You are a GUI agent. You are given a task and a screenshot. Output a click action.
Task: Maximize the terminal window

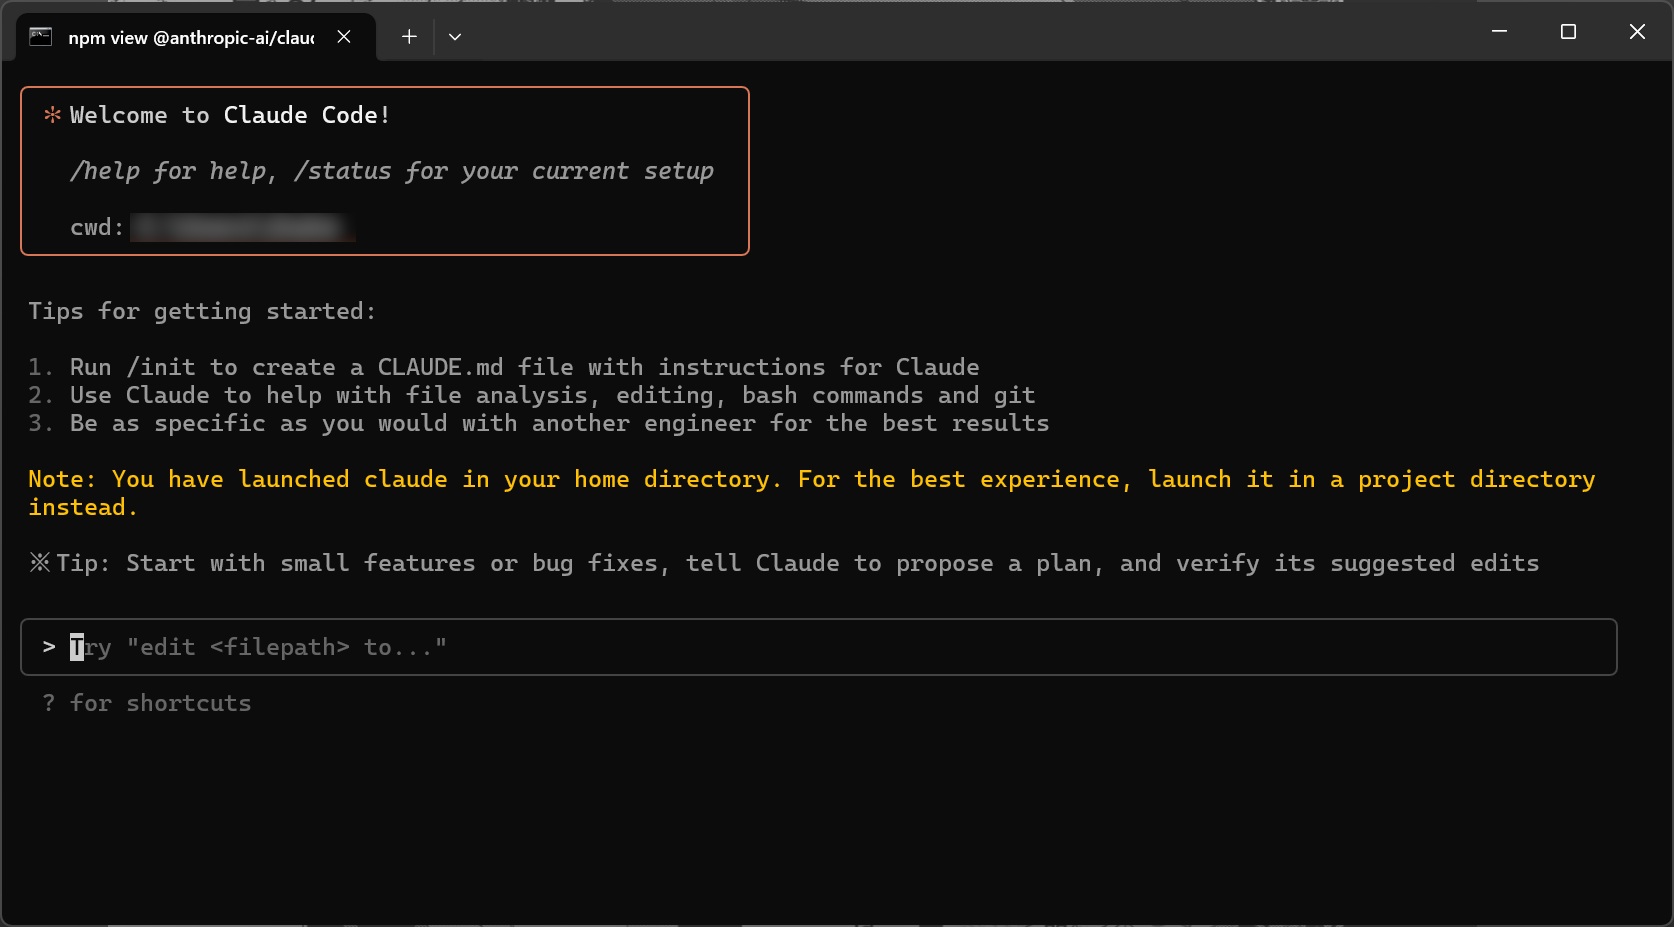1568,32
